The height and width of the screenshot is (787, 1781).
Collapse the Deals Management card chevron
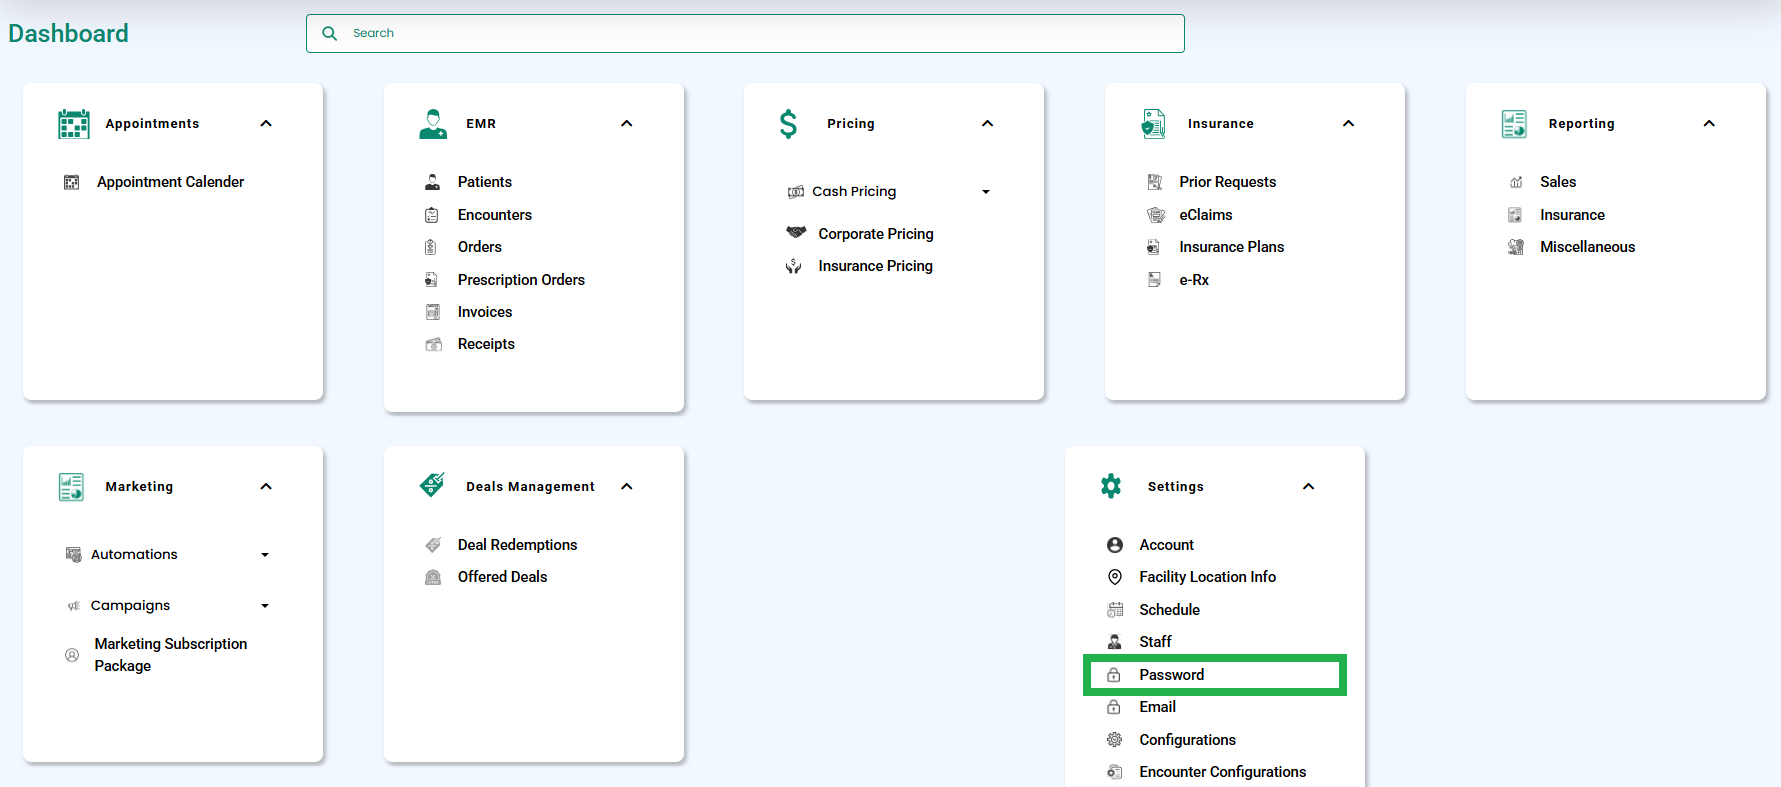coord(627,487)
